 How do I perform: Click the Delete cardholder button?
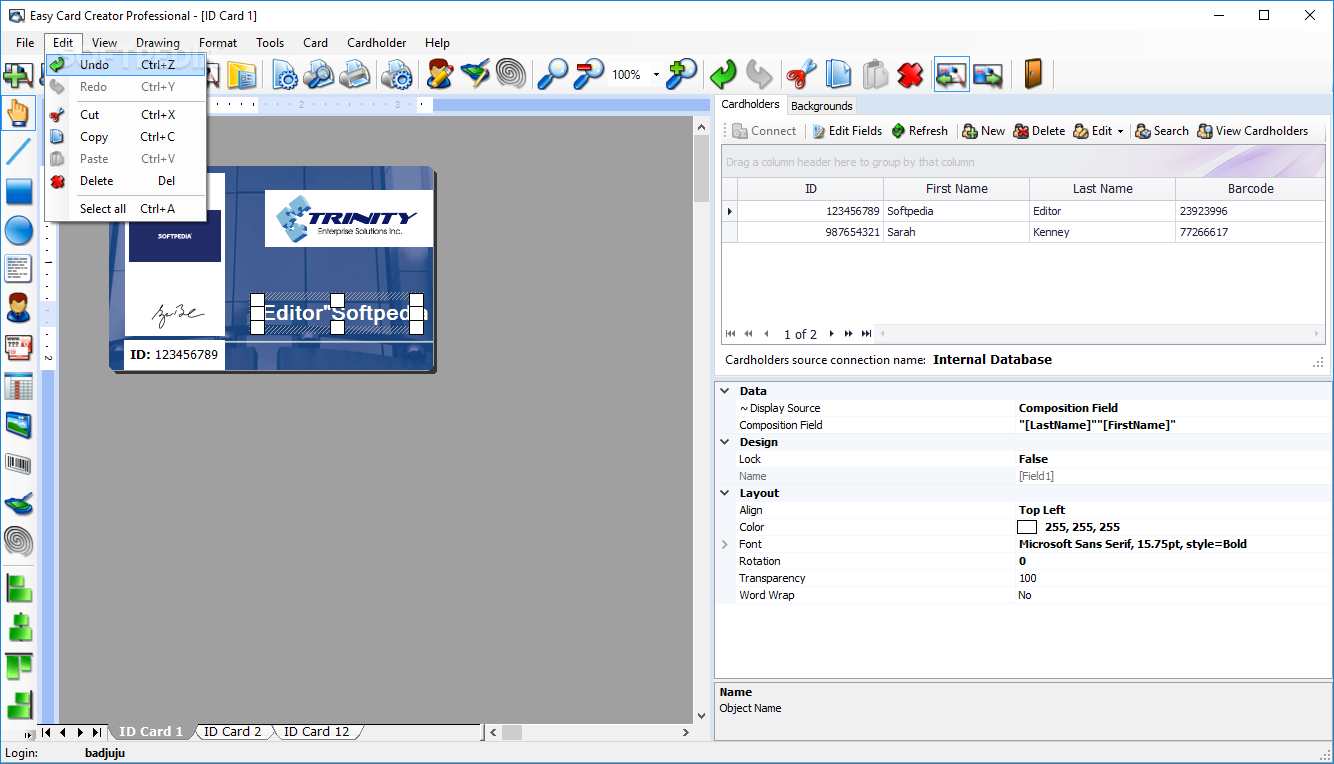click(1039, 131)
